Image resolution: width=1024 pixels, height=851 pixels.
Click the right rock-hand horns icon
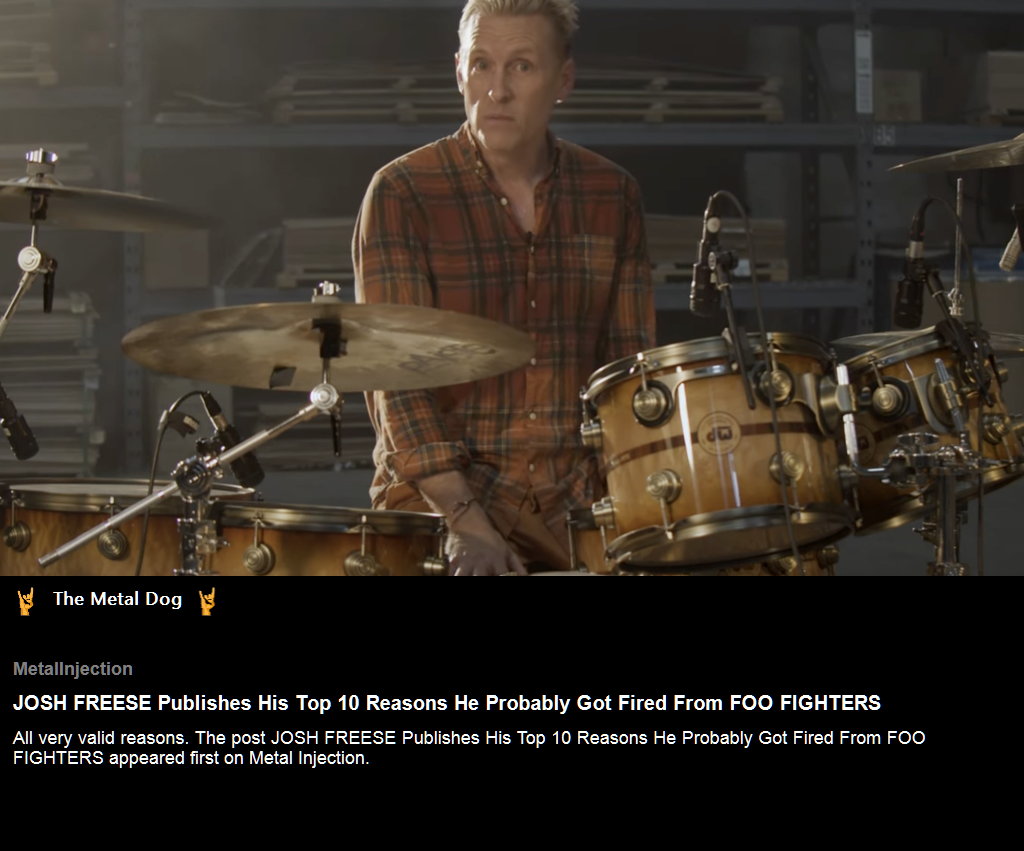pos(207,601)
